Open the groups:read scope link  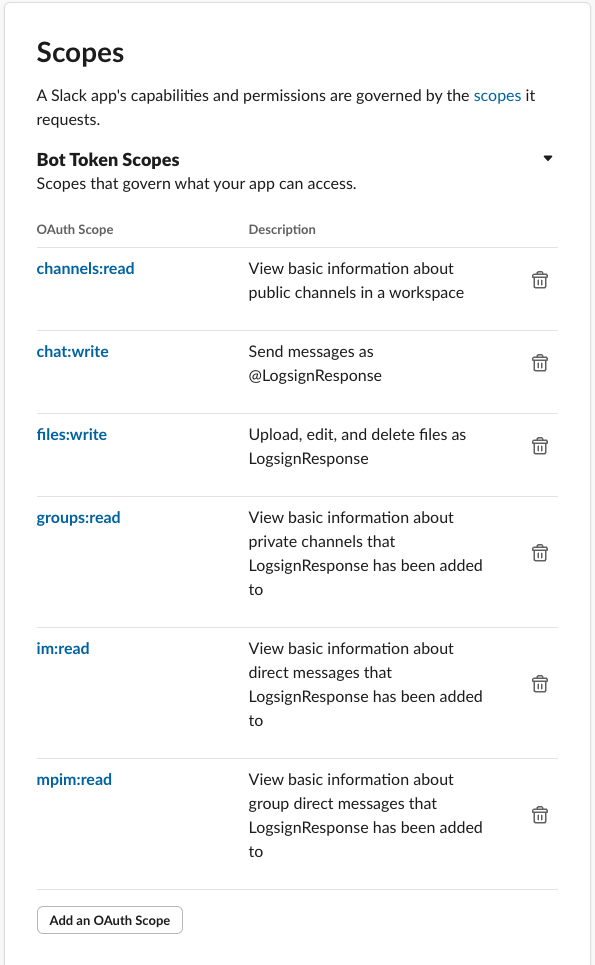tap(78, 518)
